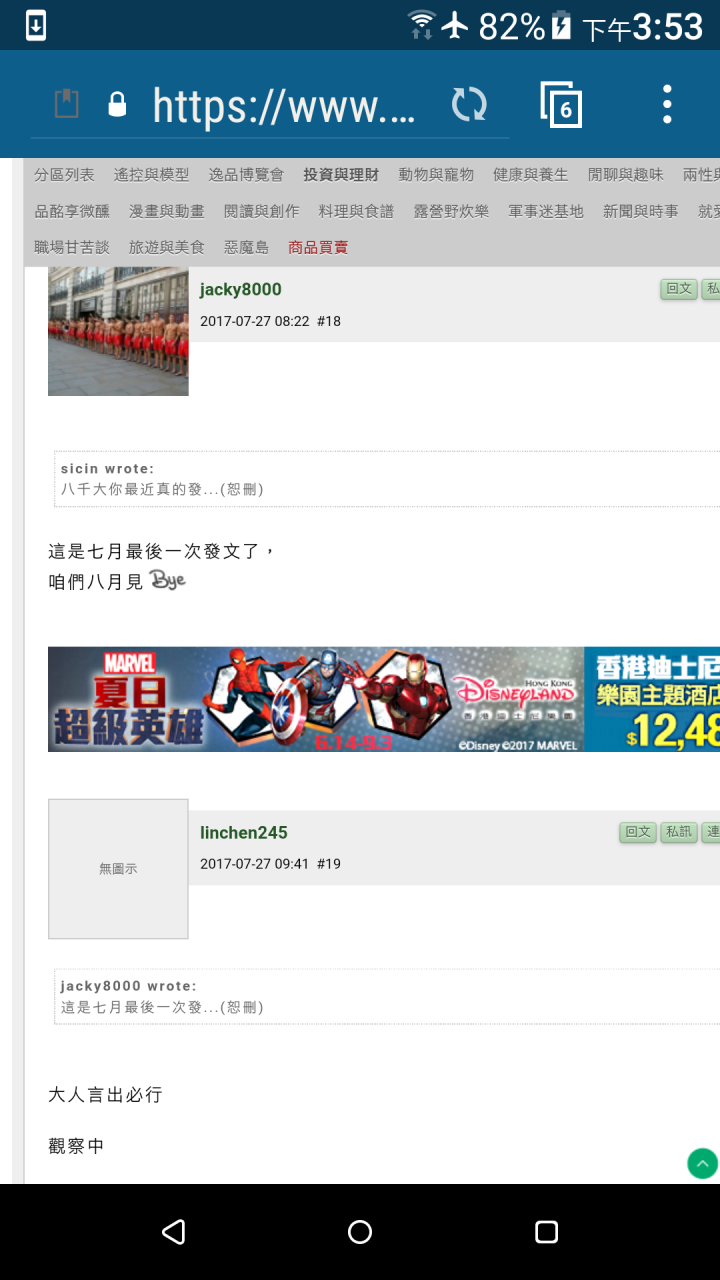The width and height of the screenshot is (720, 1280).
Task: Tap the Android recent apps square
Action: [546, 1232]
